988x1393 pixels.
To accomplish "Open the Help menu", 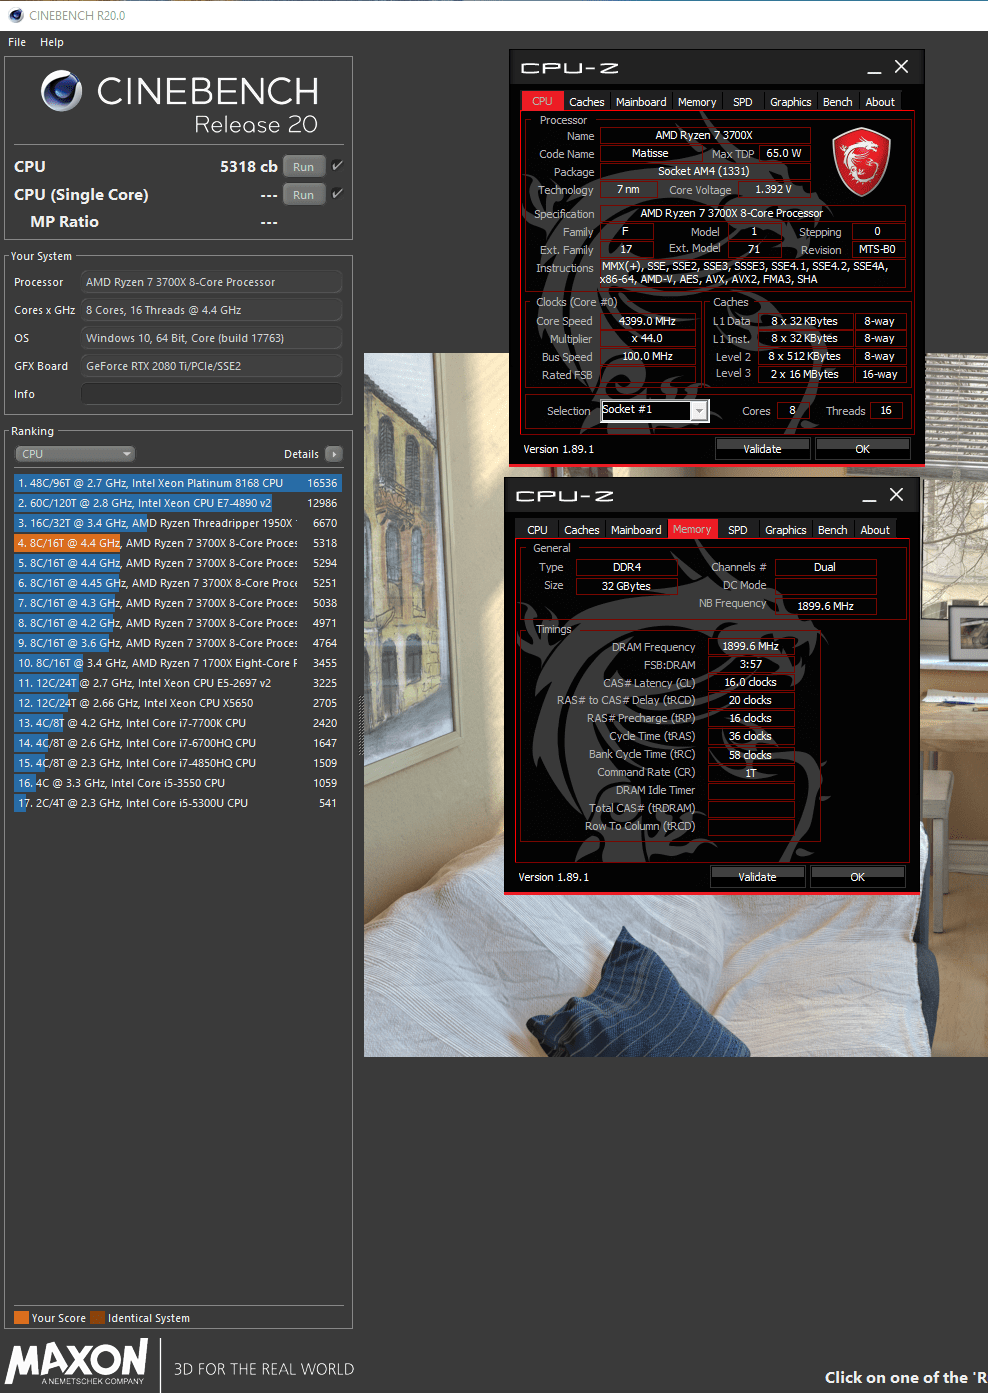I will [x=52, y=42].
